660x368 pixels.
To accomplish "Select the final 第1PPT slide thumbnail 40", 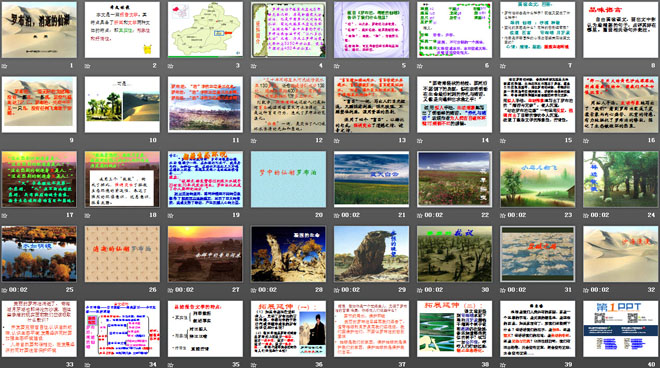I will point(621,328).
